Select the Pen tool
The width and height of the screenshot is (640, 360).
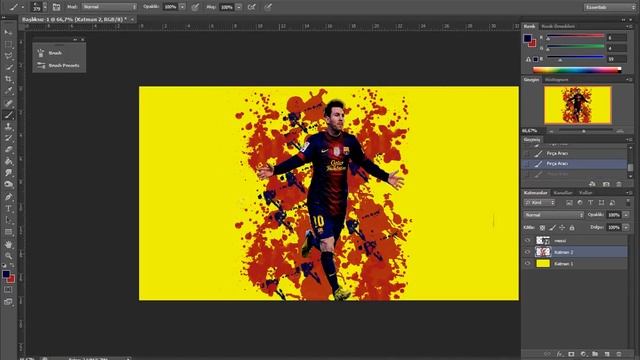click(x=8, y=197)
